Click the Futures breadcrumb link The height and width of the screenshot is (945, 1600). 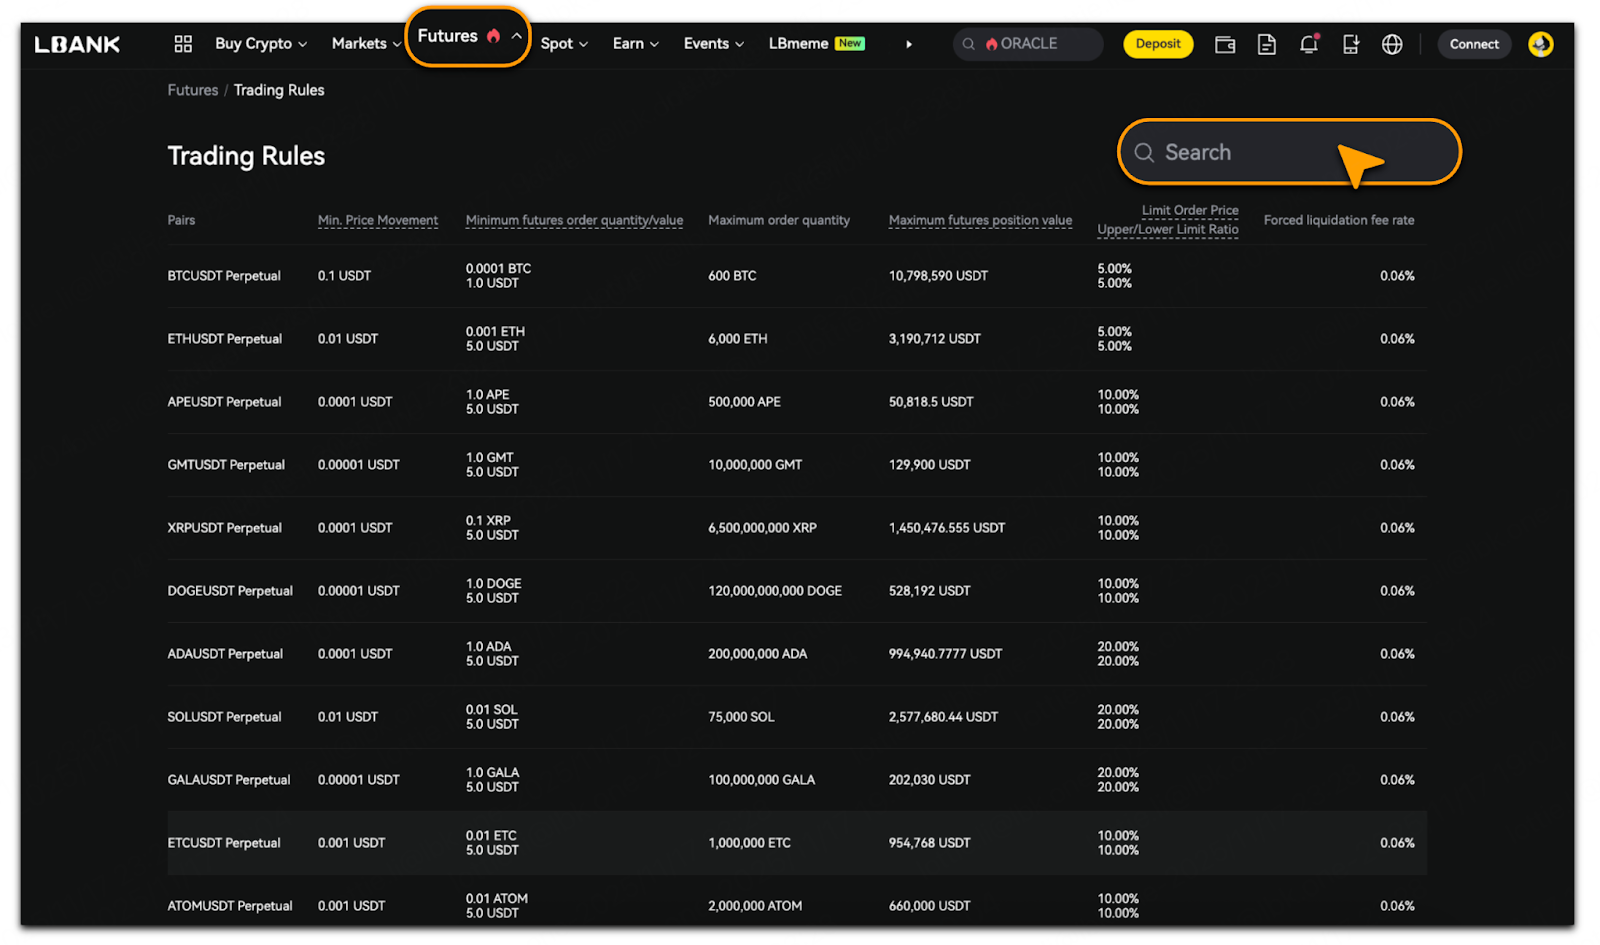pos(192,90)
